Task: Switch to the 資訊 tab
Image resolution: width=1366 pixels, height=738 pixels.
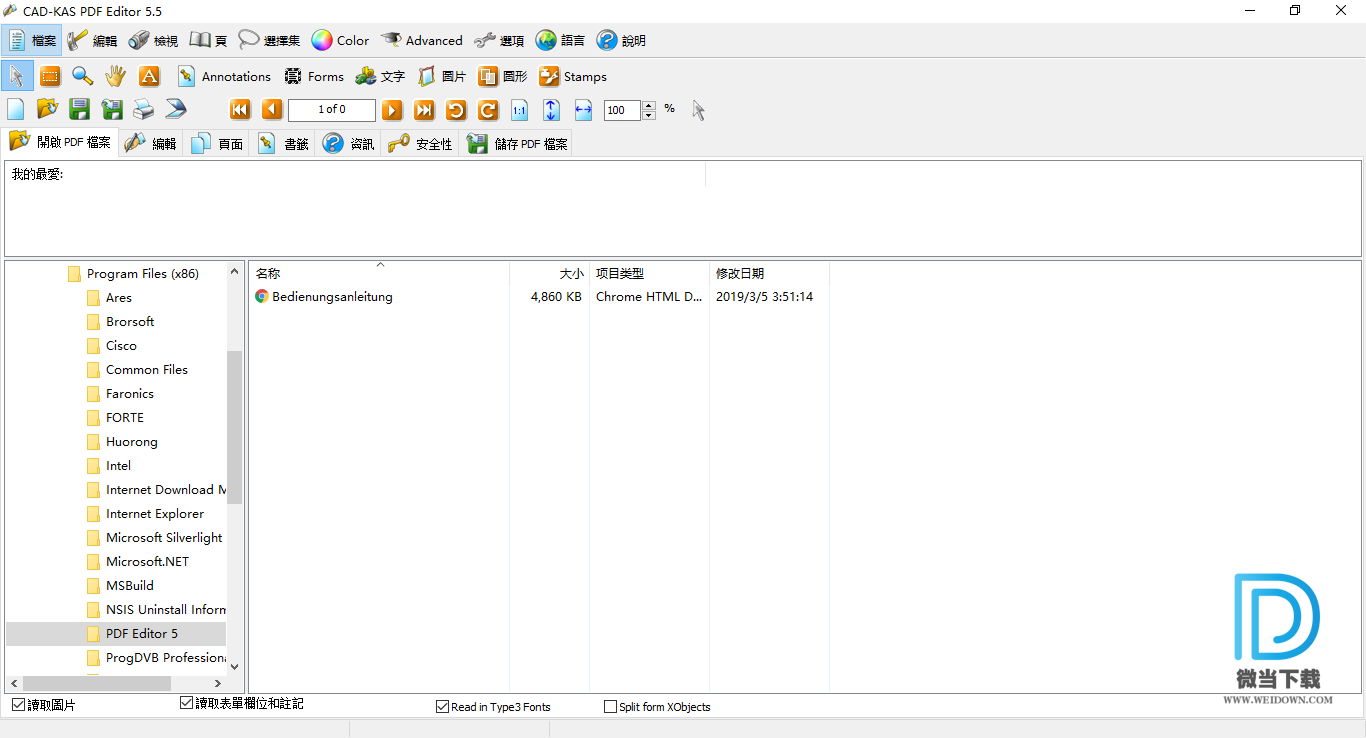Action: [x=349, y=144]
